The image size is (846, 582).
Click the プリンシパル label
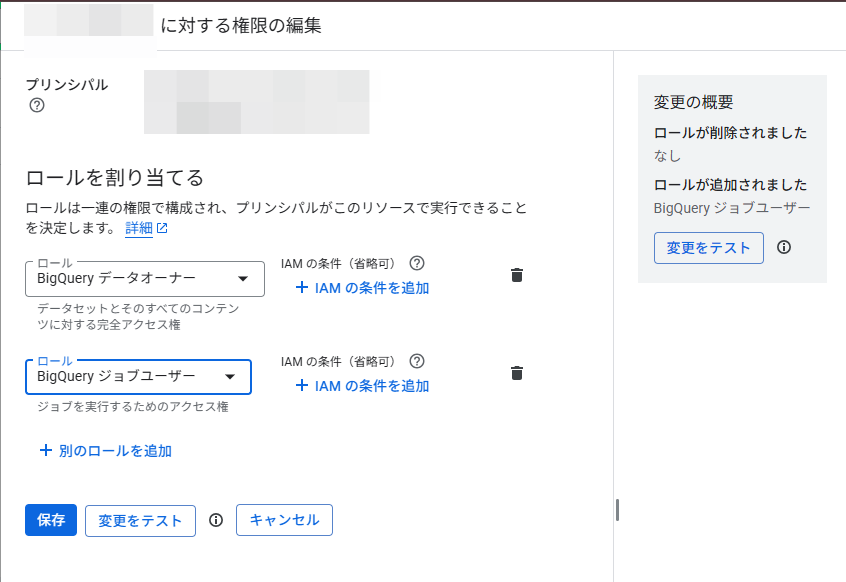[67, 85]
